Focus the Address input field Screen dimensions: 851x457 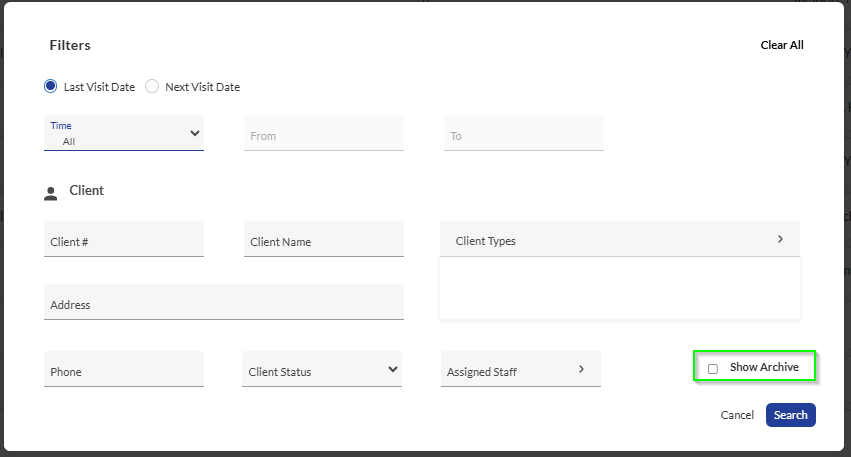coord(224,304)
